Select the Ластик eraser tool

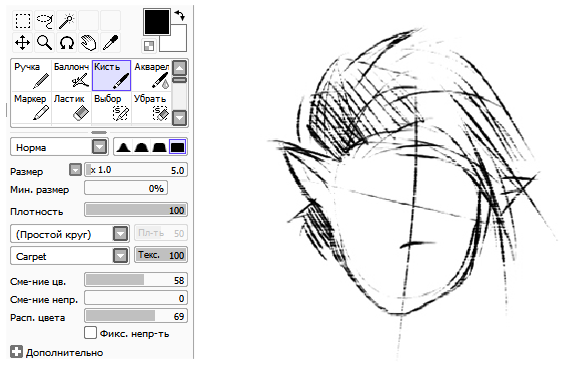point(71,107)
